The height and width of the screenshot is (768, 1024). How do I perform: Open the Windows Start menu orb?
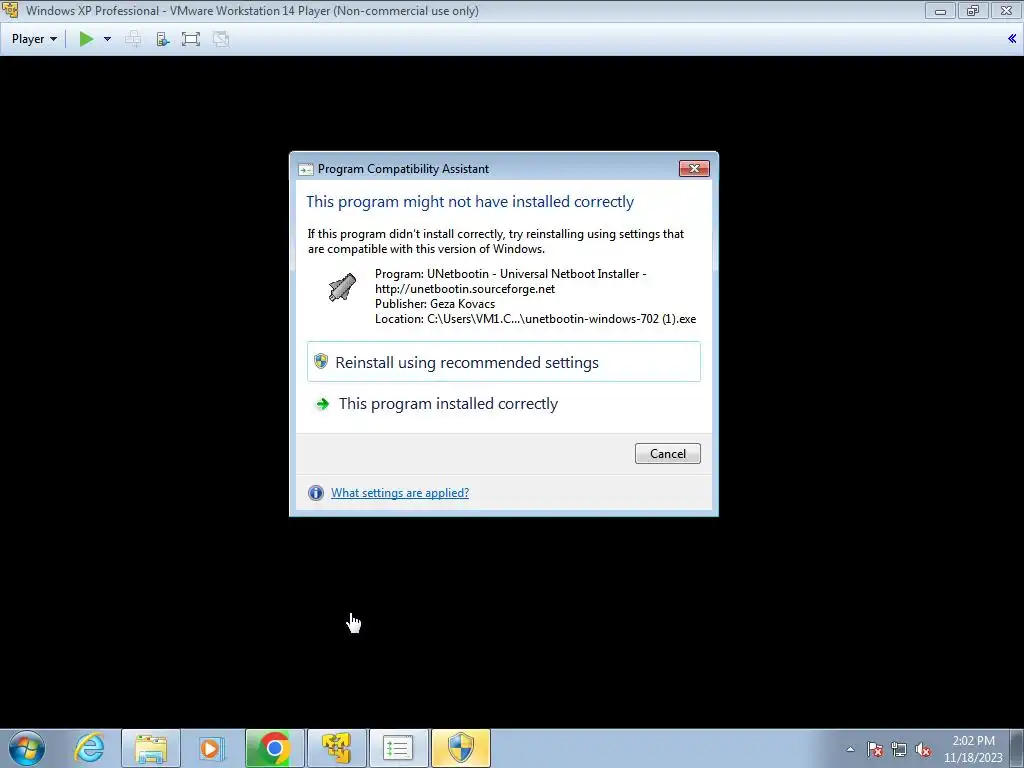[27, 748]
